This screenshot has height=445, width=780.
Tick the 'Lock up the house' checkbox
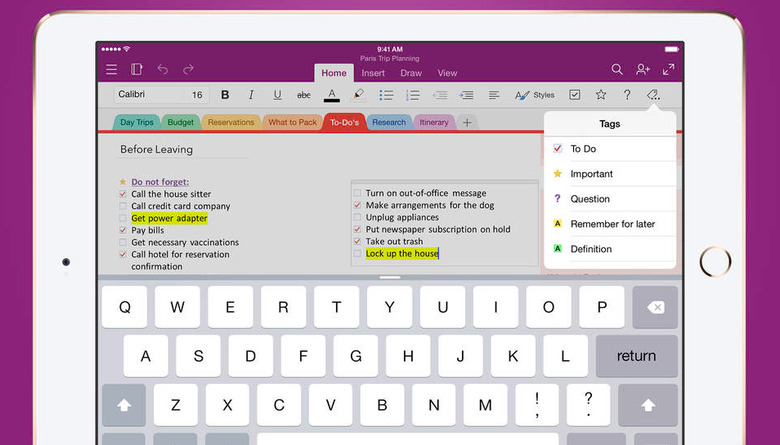(357, 254)
